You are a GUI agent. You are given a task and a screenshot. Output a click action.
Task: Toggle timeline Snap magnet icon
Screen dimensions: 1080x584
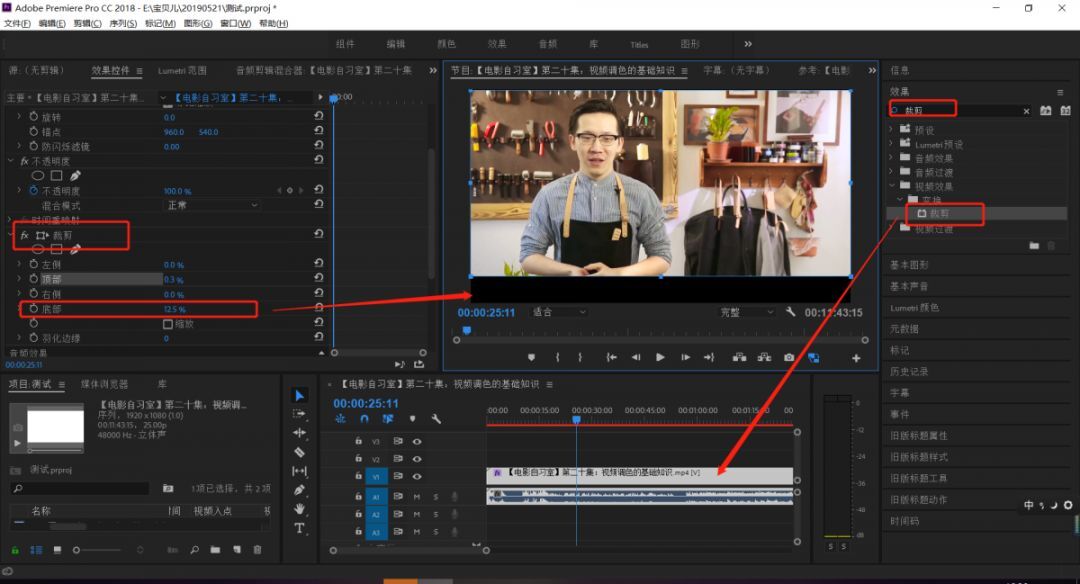[364, 419]
